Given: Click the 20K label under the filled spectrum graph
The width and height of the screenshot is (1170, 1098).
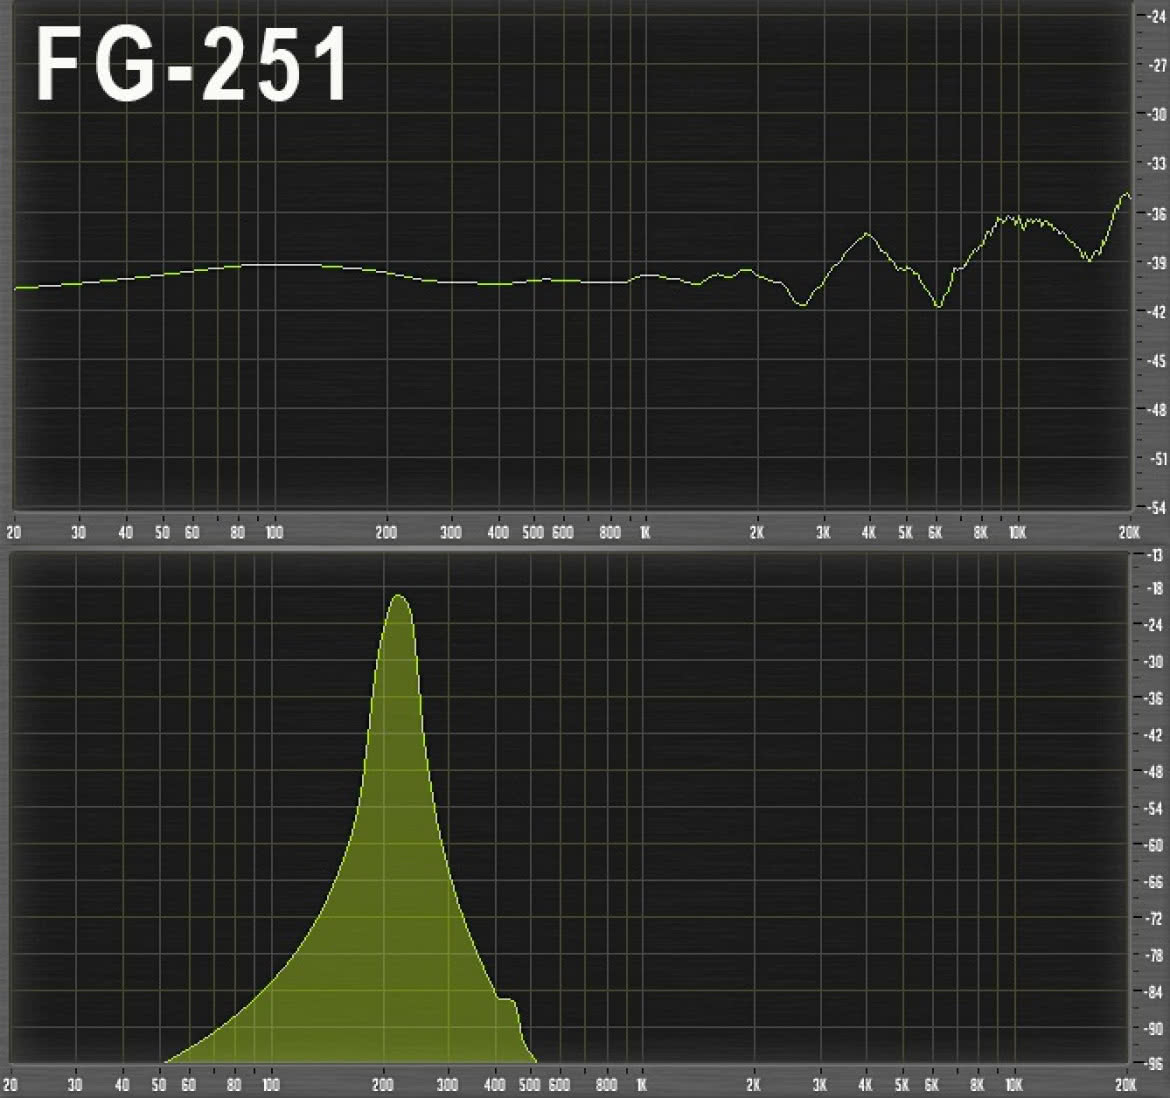Looking at the screenshot, I should [x=1126, y=1085].
